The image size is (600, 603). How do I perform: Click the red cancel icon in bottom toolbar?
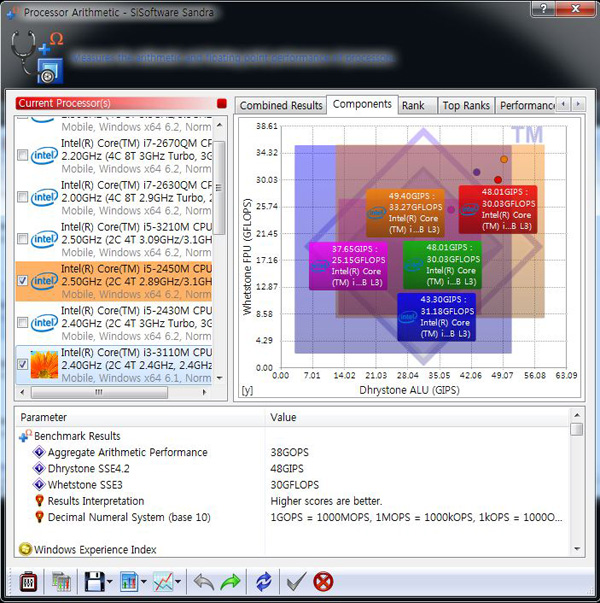(323, 582)
